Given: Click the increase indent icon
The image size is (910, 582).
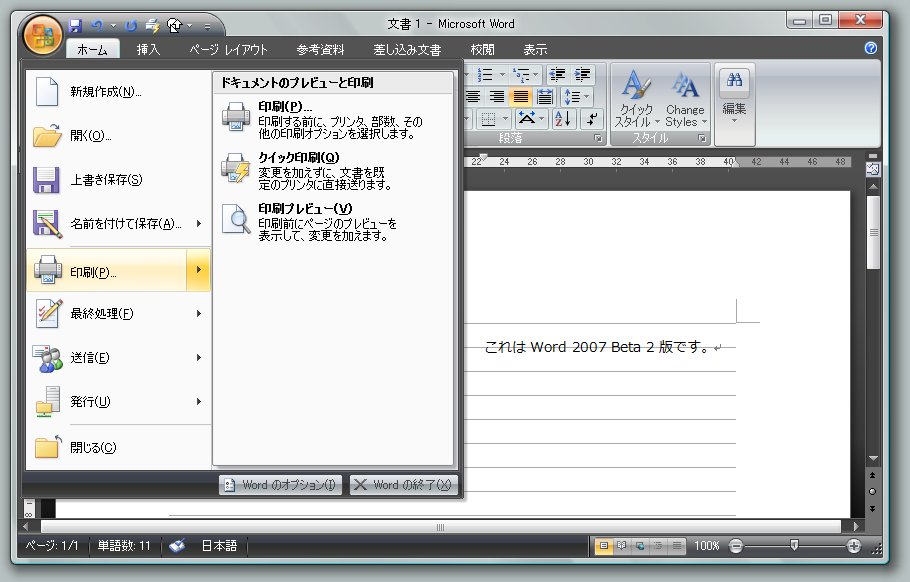Looking at the screenshot, I should coord(582,75).
